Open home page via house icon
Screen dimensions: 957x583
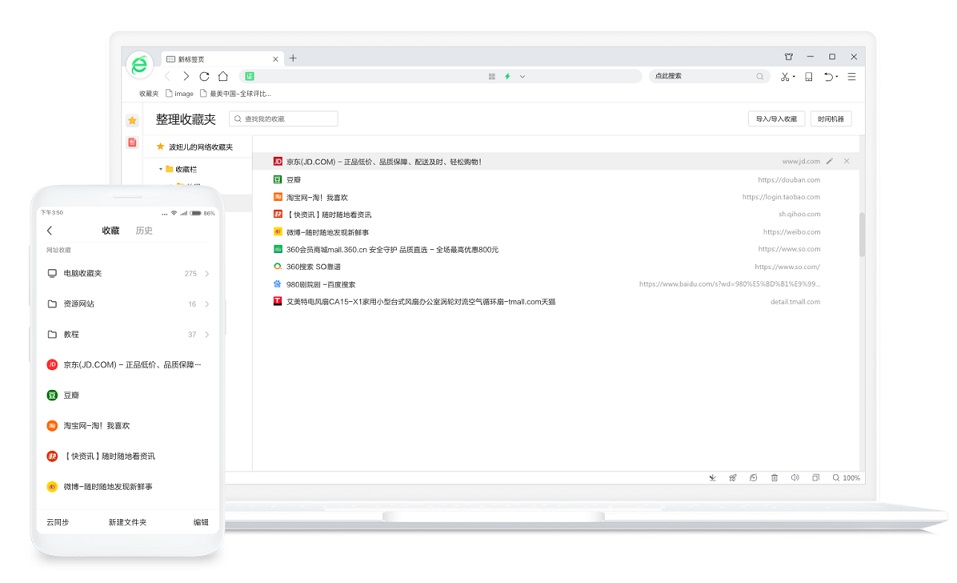point(223,76)
